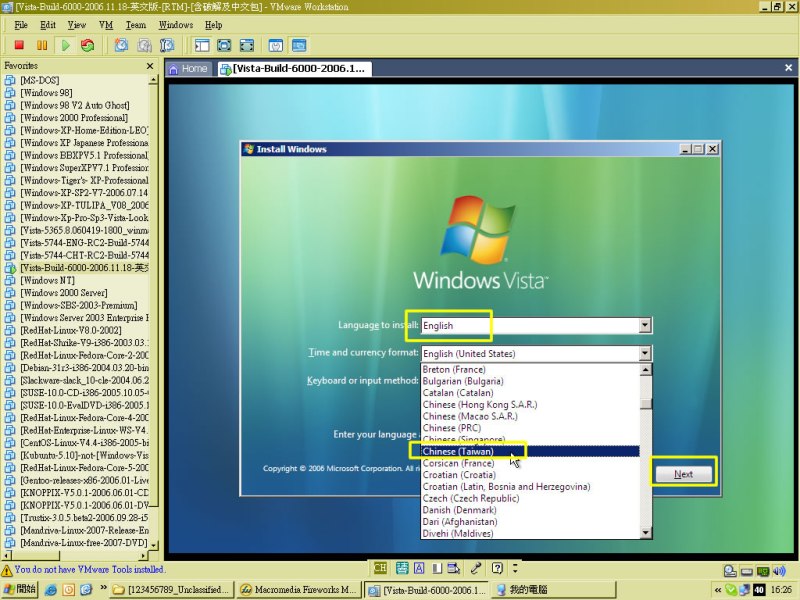Click the VMware sound status icon
Image resolution: width=800 pixels, height=600 pixels.
[779, 571]
